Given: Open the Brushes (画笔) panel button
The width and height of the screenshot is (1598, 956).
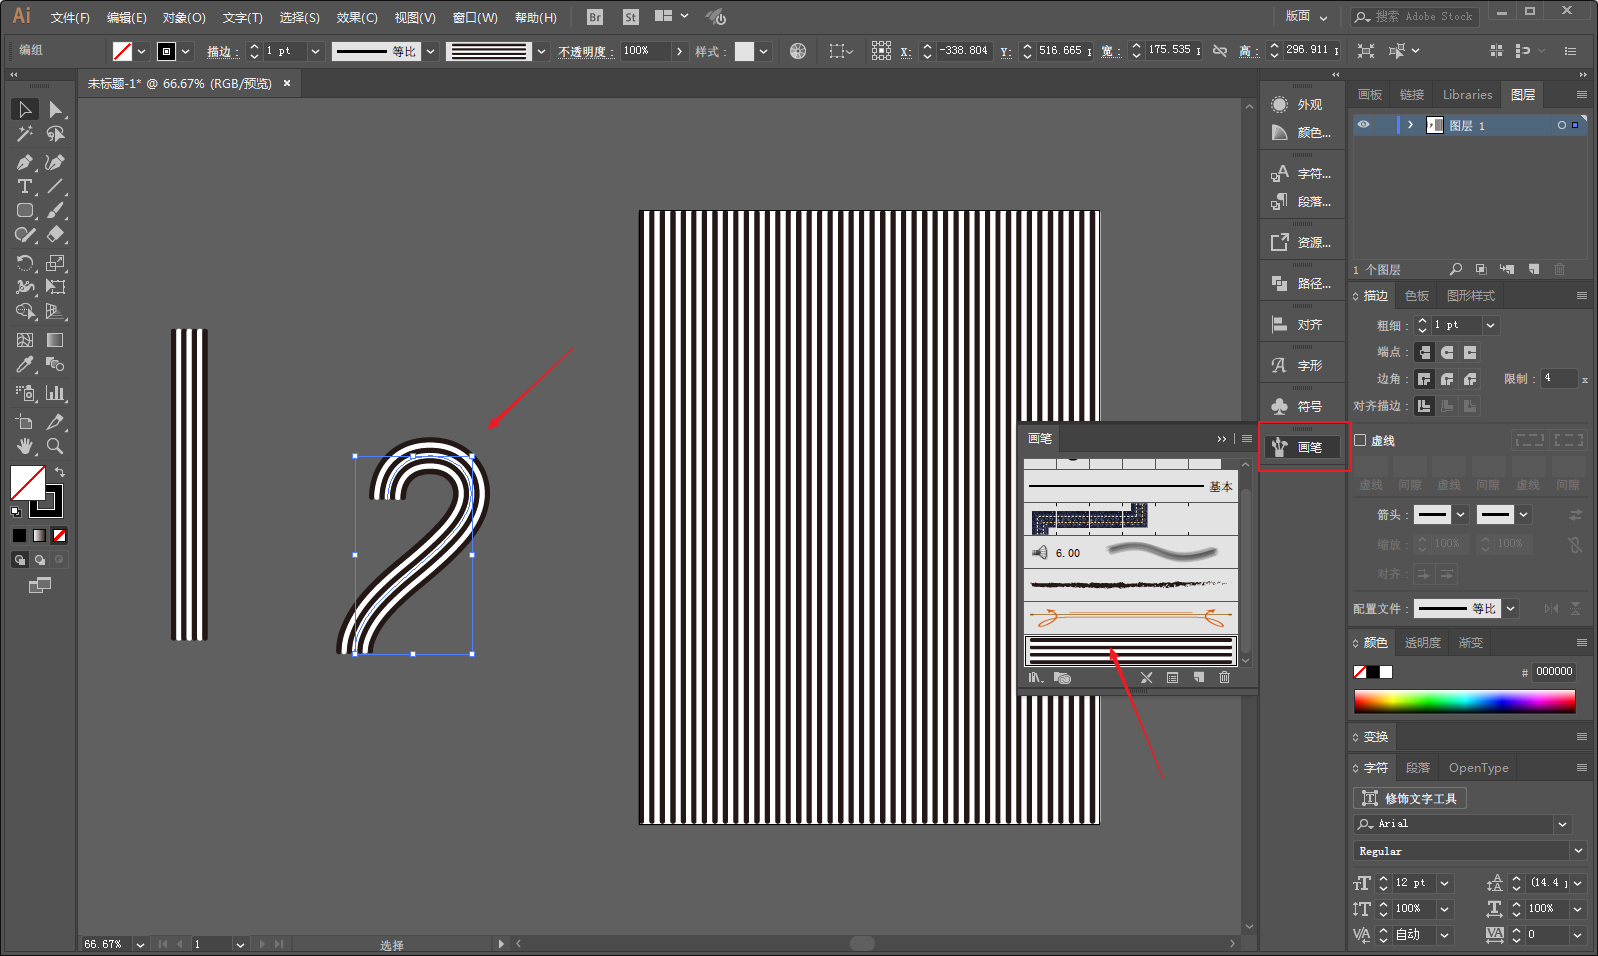Looking at the screenshot, I should click(1302, 447).
